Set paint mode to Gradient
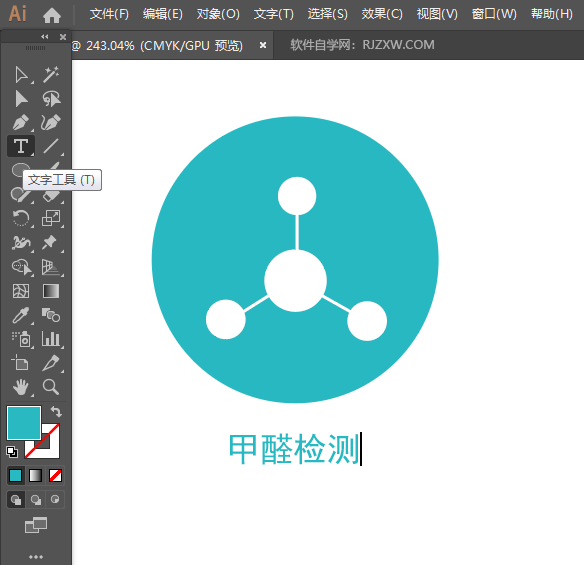The height and width of the screenshot is (565, 584). (x=35, y=476)
